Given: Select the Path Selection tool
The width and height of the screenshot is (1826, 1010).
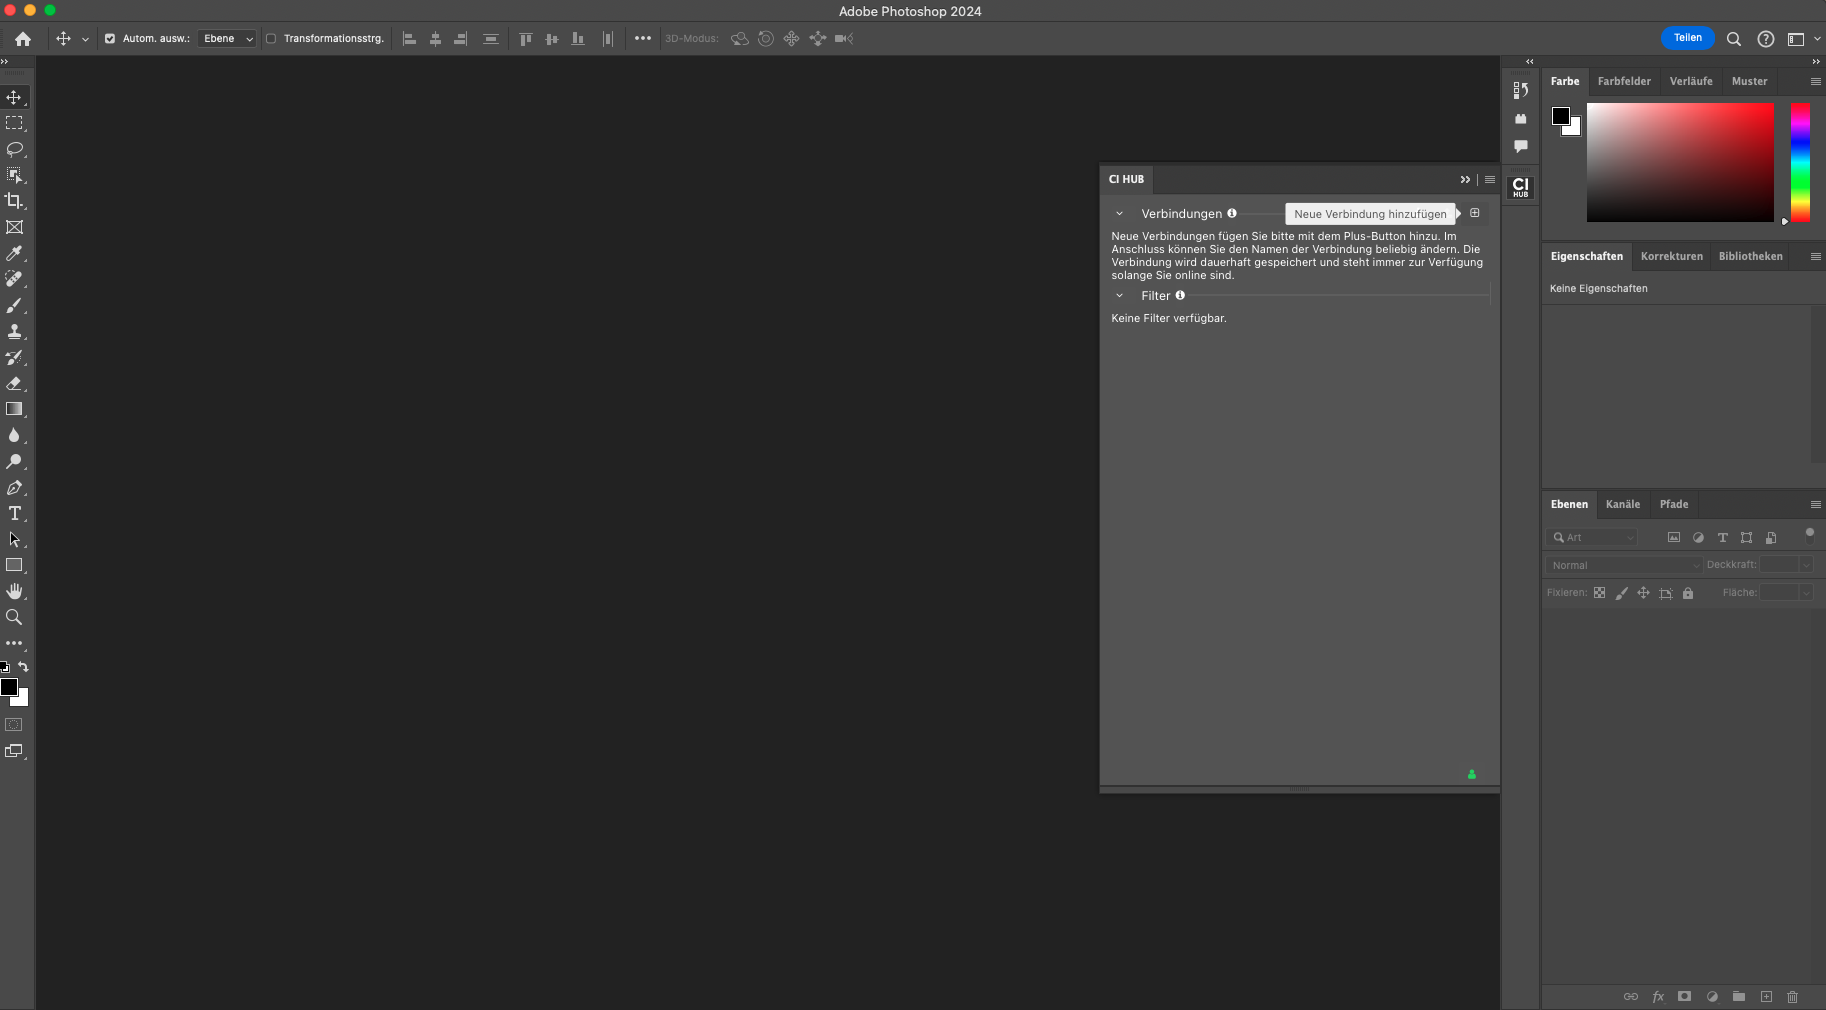Looking at the screenshot, I should point(14,539).
